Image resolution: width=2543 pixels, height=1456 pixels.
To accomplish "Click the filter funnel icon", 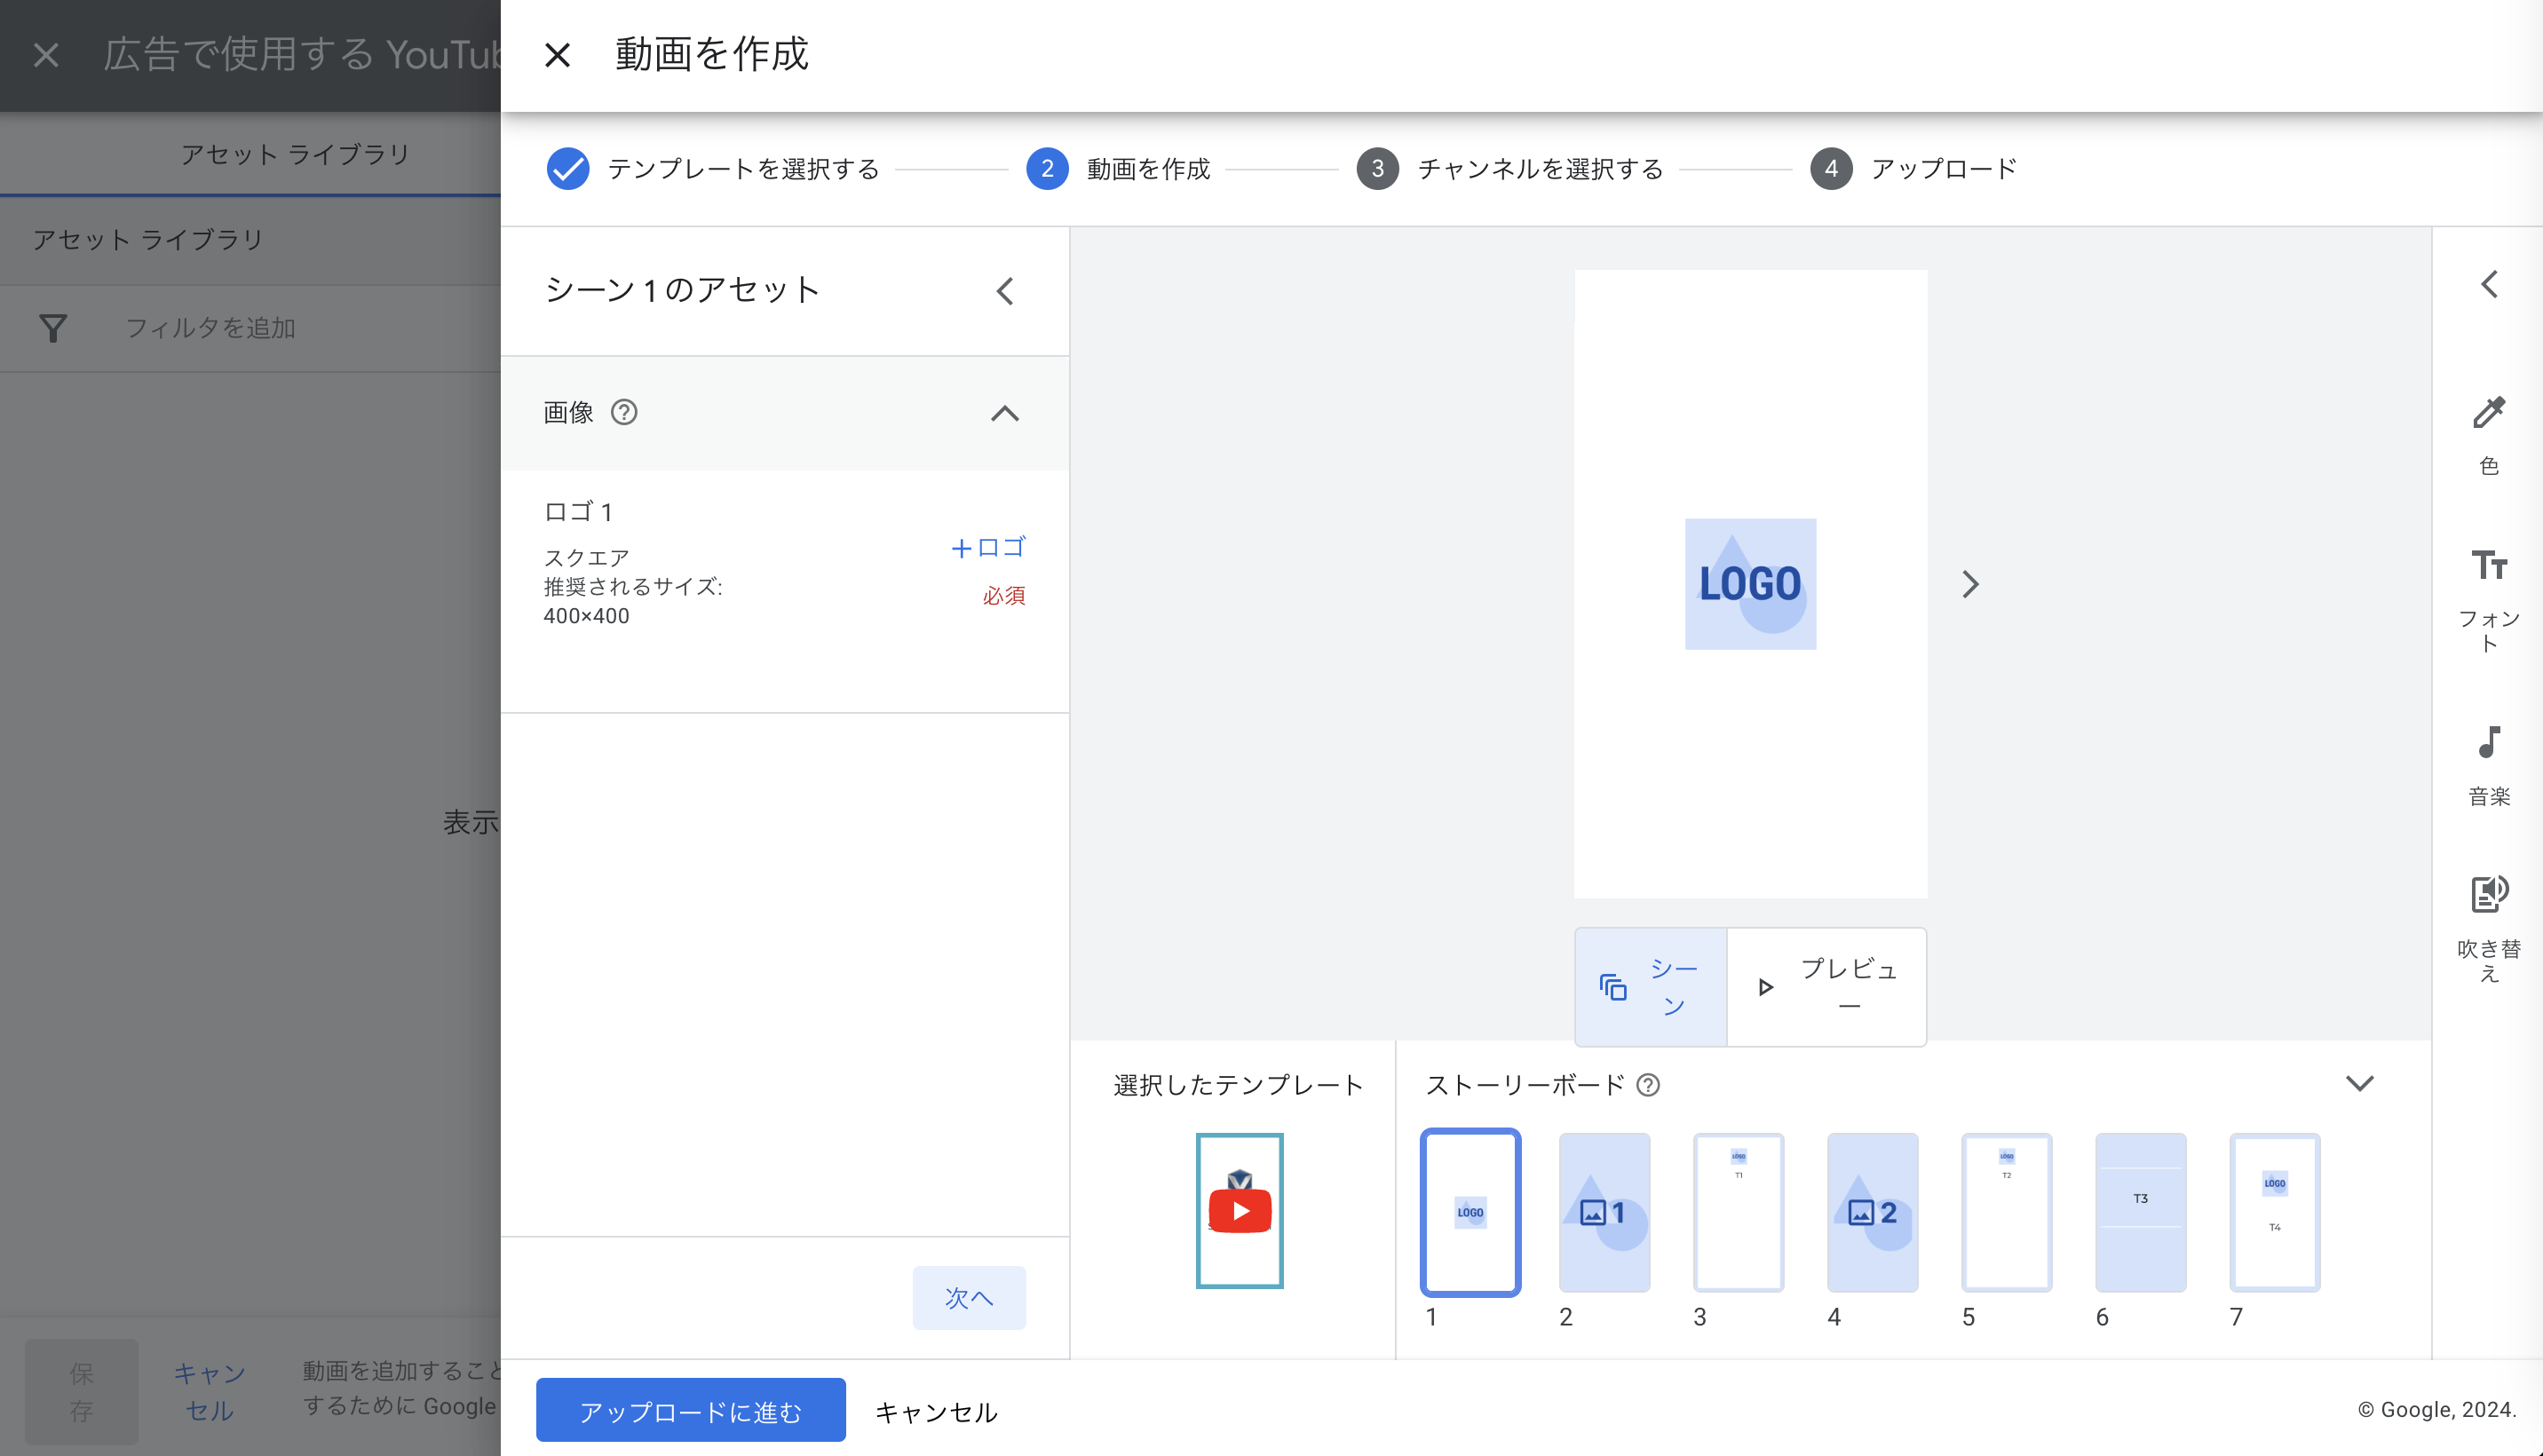I will [x=53, y=328].
